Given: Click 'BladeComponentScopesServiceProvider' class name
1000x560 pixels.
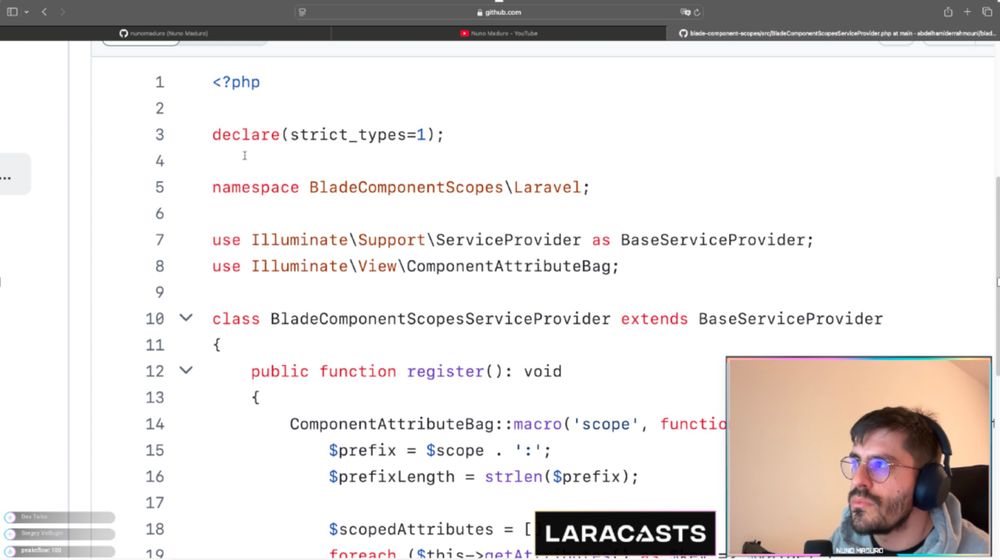Looking at the screenshot, I should [440, 318].
